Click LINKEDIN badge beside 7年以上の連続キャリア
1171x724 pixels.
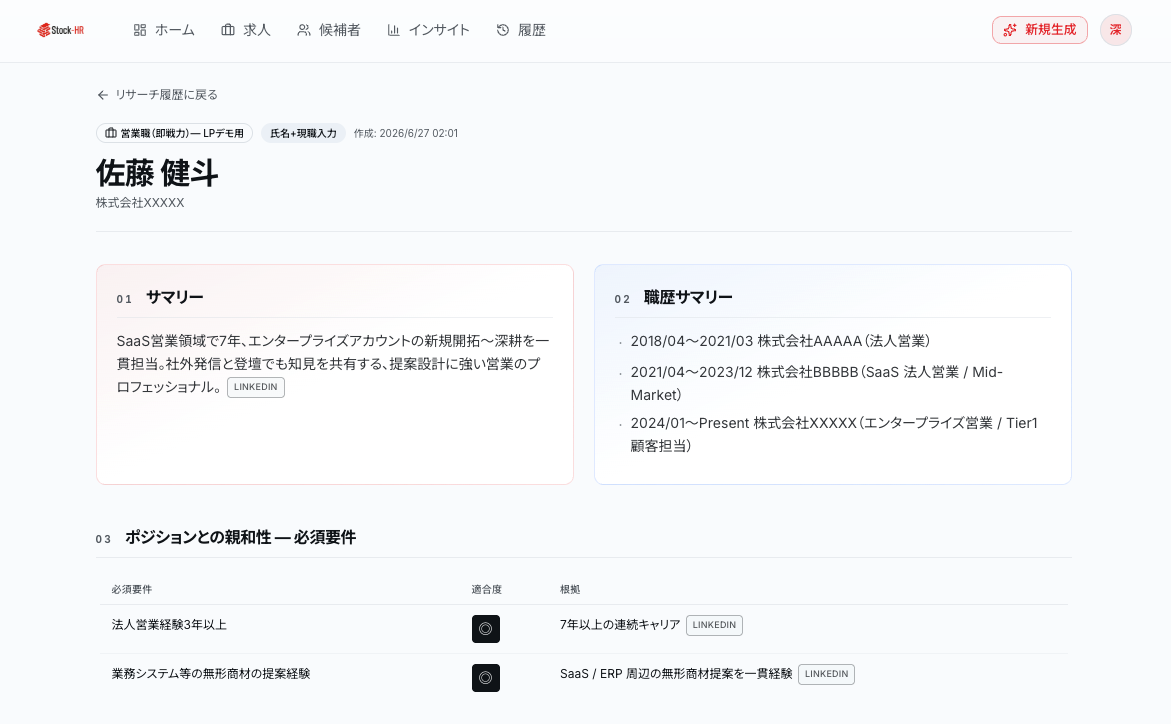tap(714, 625)
